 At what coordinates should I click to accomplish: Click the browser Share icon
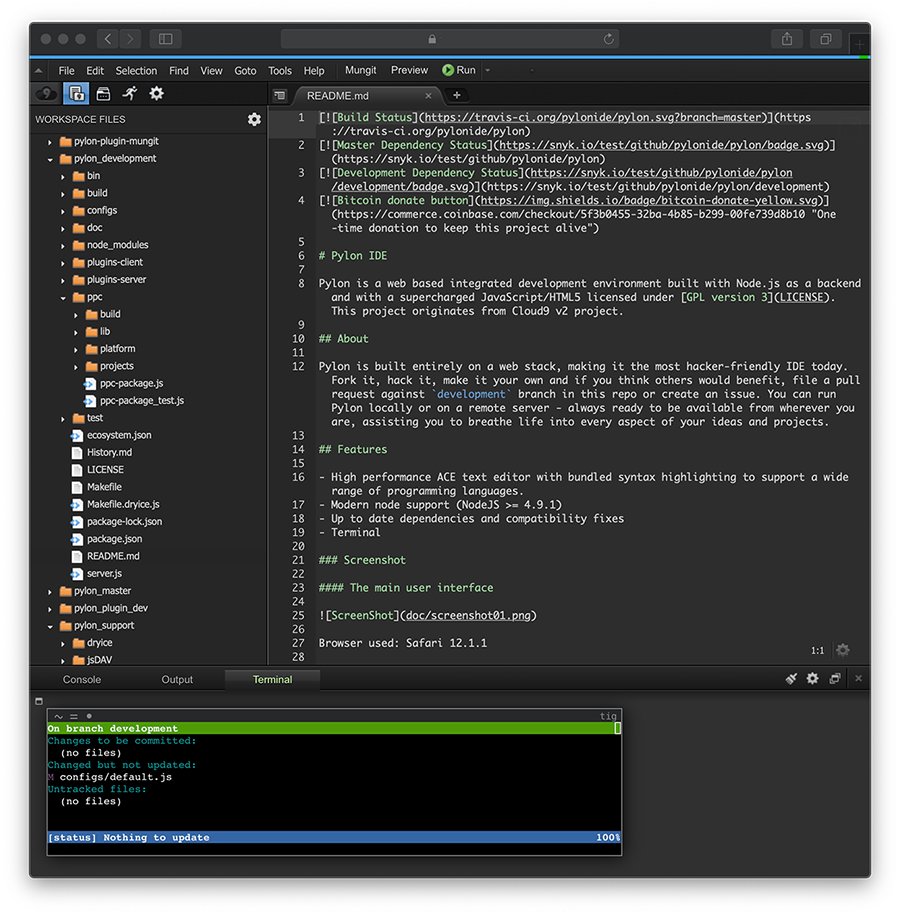(787, 39)
